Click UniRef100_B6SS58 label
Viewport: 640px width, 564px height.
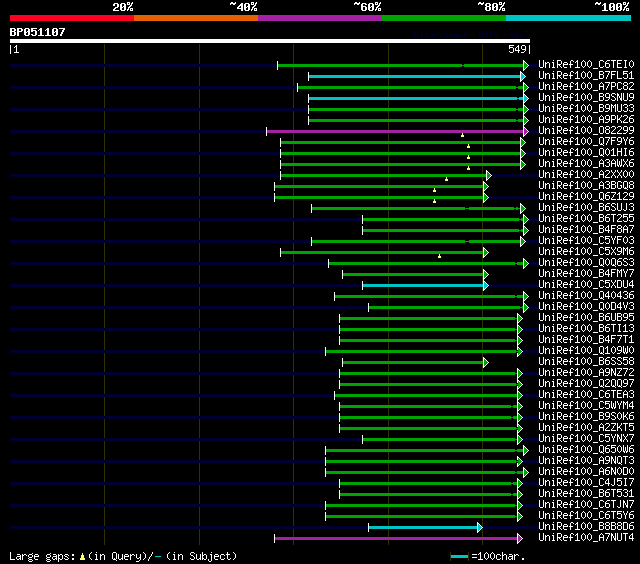coord(586,362)
